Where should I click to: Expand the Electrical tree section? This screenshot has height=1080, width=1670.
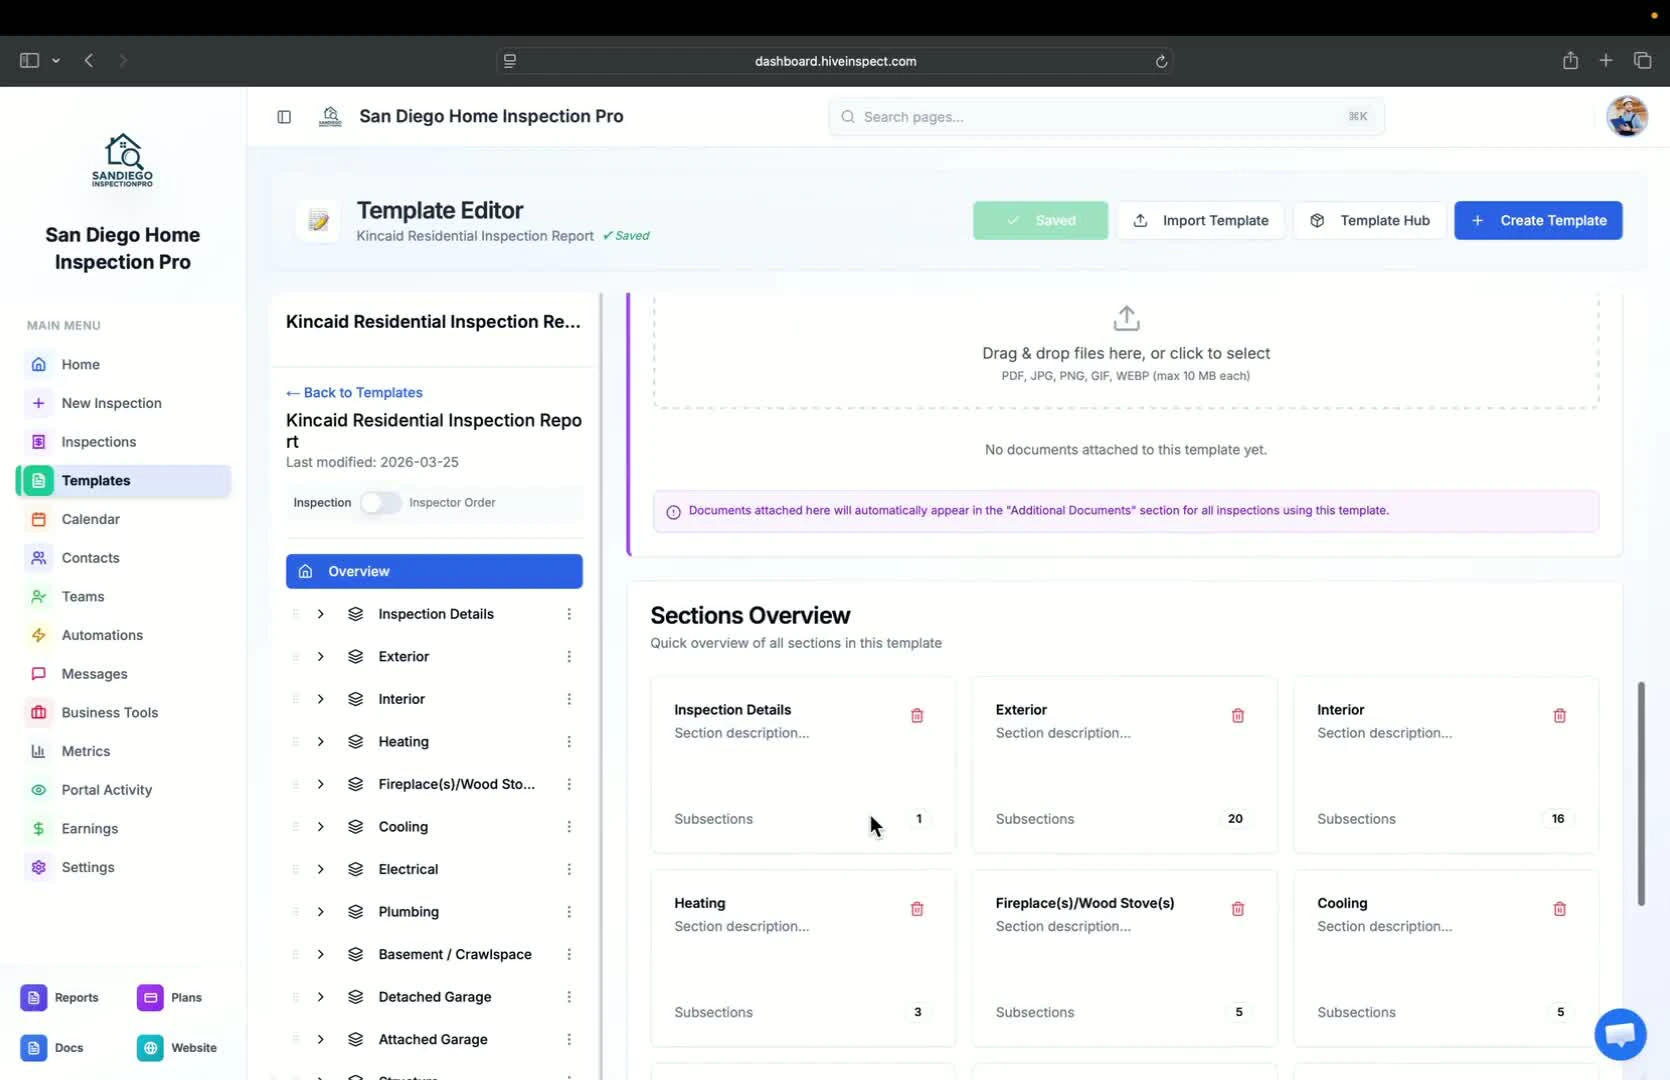[321, 869]
